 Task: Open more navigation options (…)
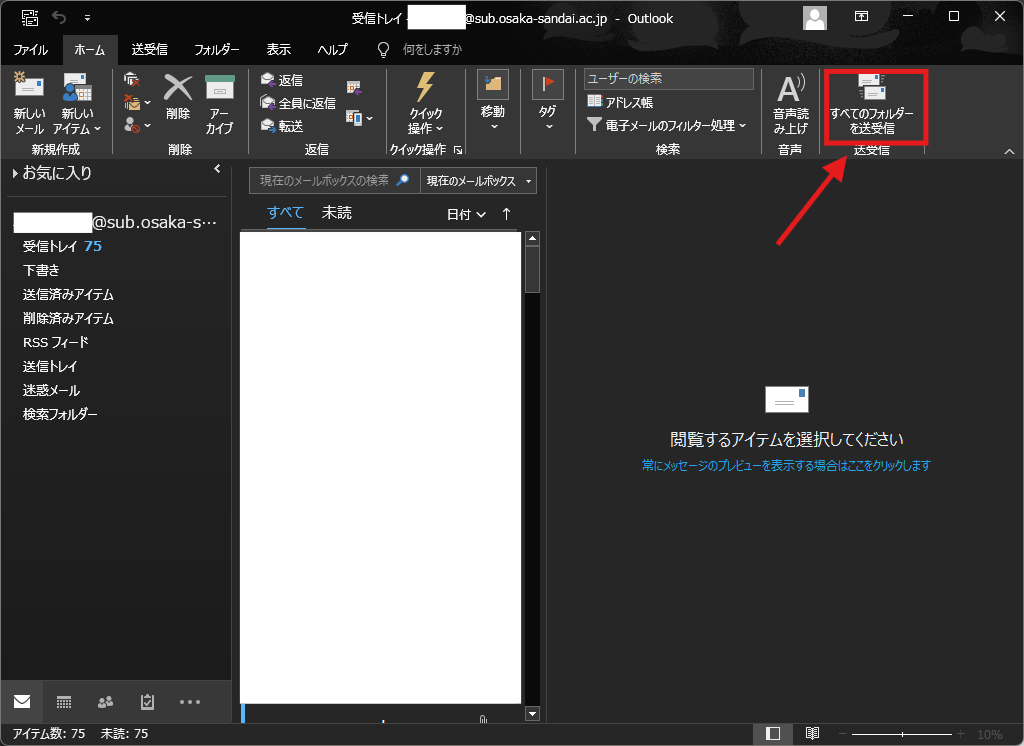190,702
